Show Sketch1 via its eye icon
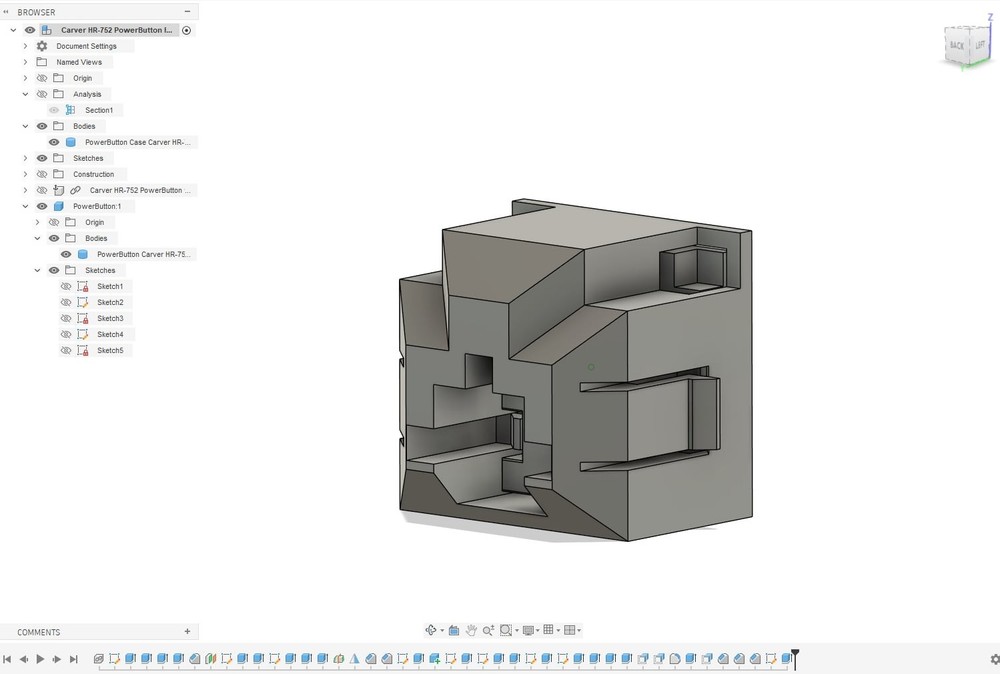This screenshot has width=1000, height=674. (66, 286)
